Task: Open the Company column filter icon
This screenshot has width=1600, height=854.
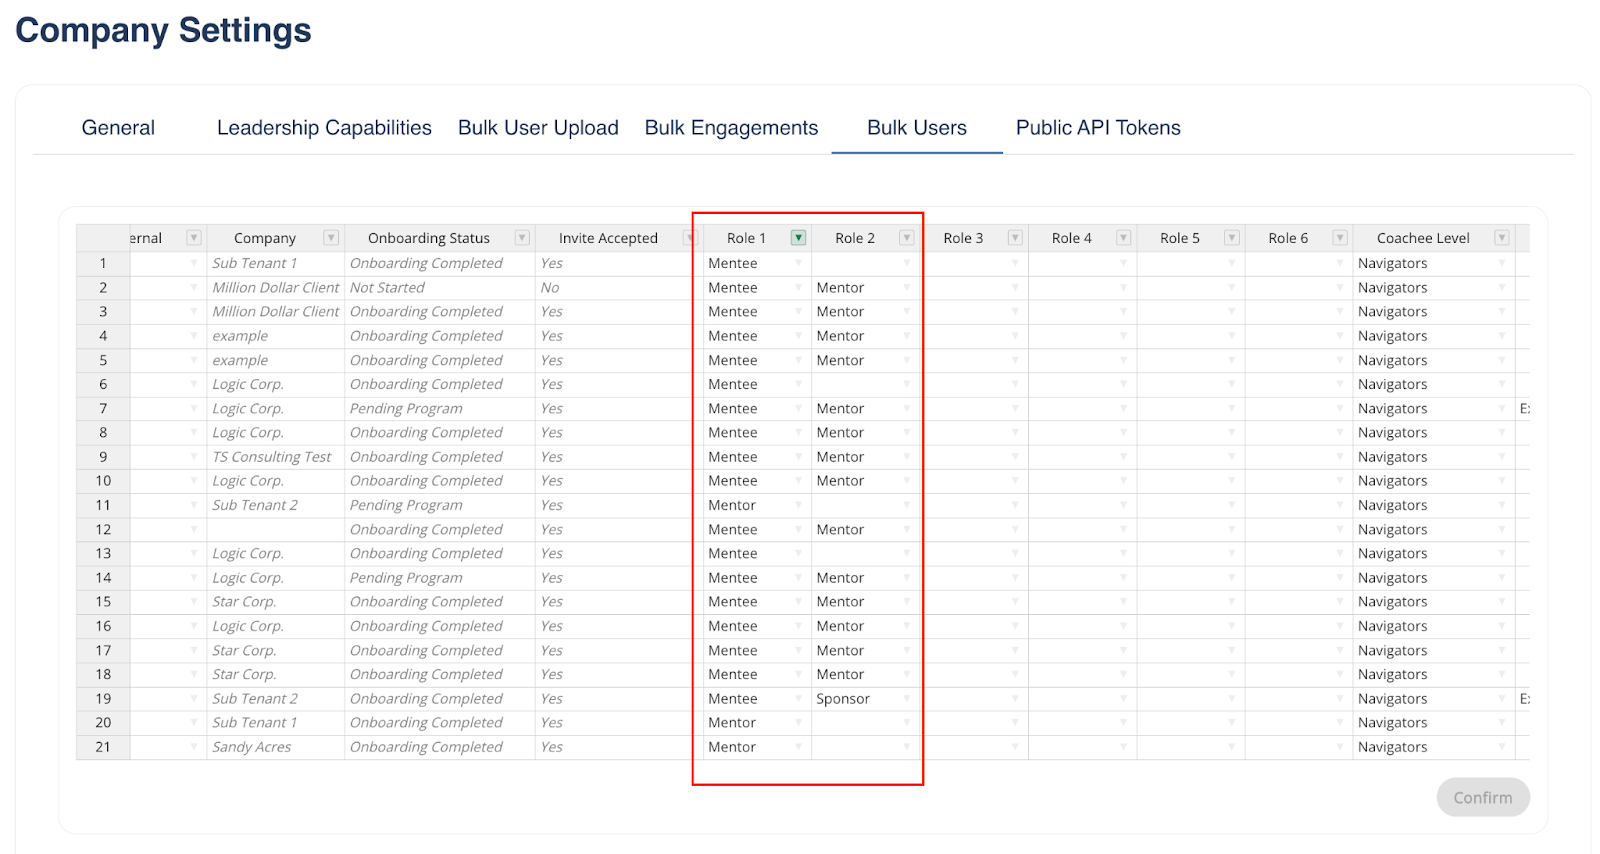Action: (x=330, y=238)
